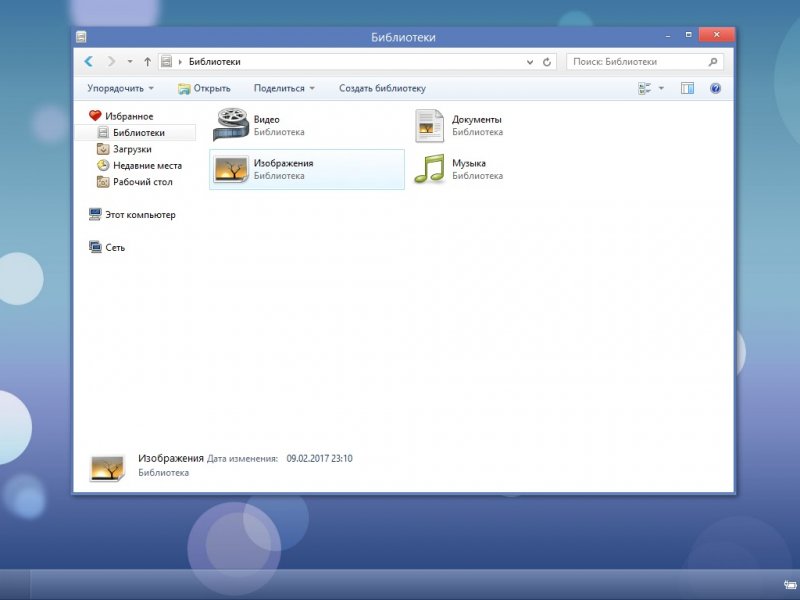Toggle the preview pane button
Screen dimensions: 800x600
click(687, 88)
